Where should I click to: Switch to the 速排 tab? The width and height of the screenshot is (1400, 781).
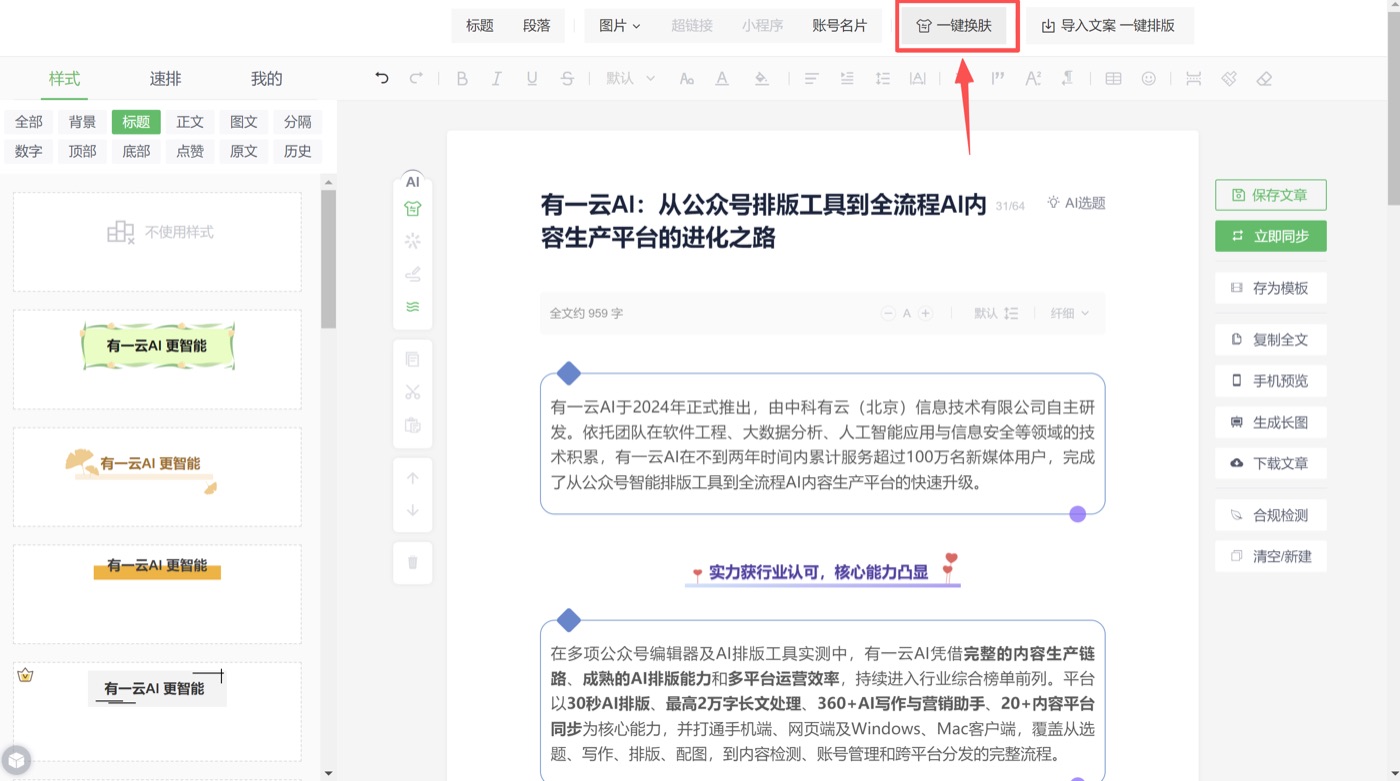[166, 79]
